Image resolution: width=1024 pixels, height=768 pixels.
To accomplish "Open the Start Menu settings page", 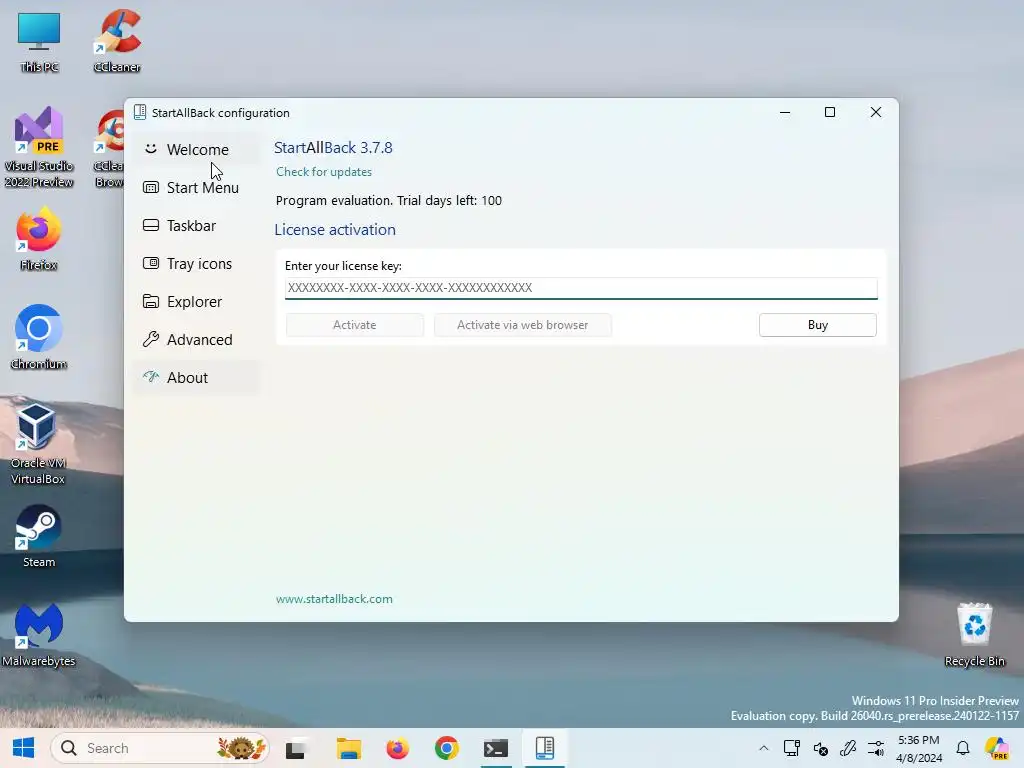I will (x=197, y=187).
